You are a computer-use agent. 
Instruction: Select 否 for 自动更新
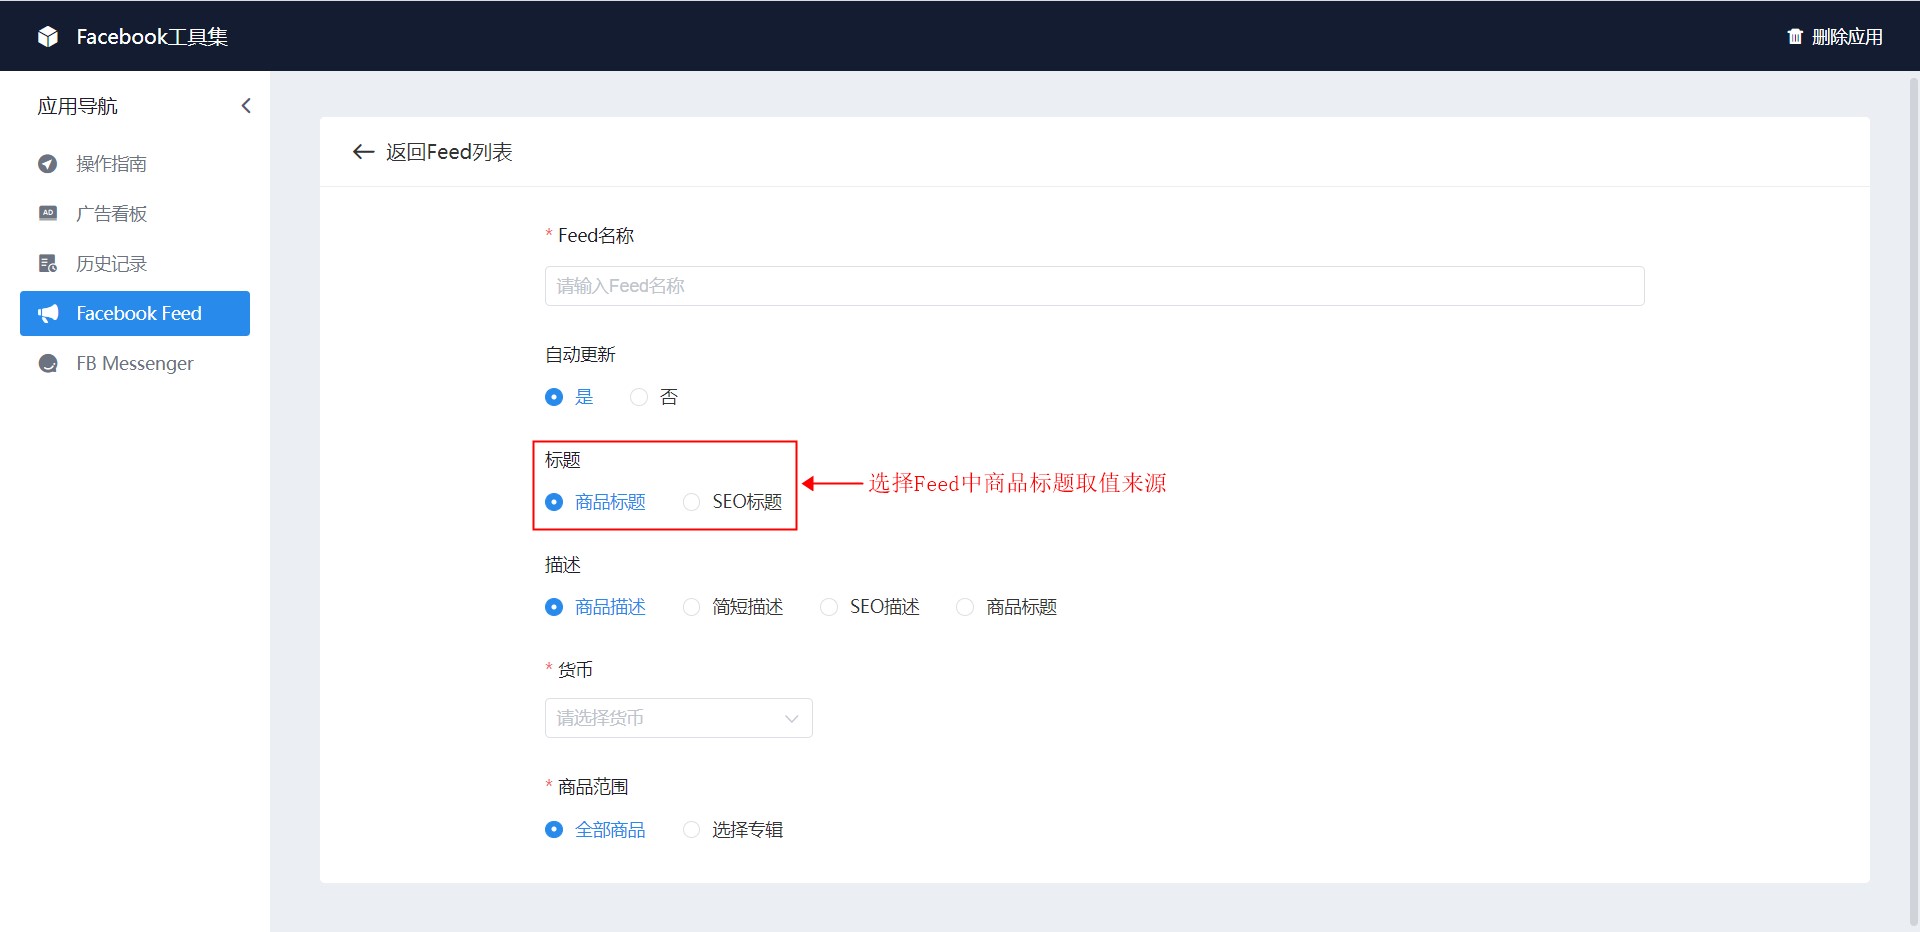click(x=654, y=397)
